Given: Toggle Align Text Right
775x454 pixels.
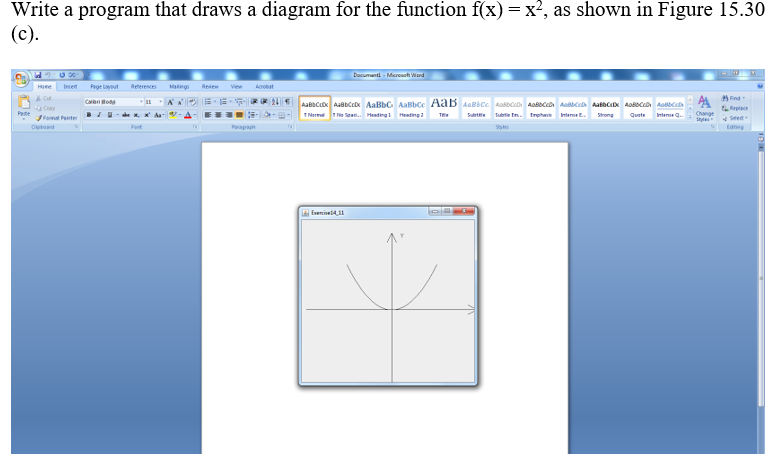Looking at the screenshot, I should (x=228, y=115).
